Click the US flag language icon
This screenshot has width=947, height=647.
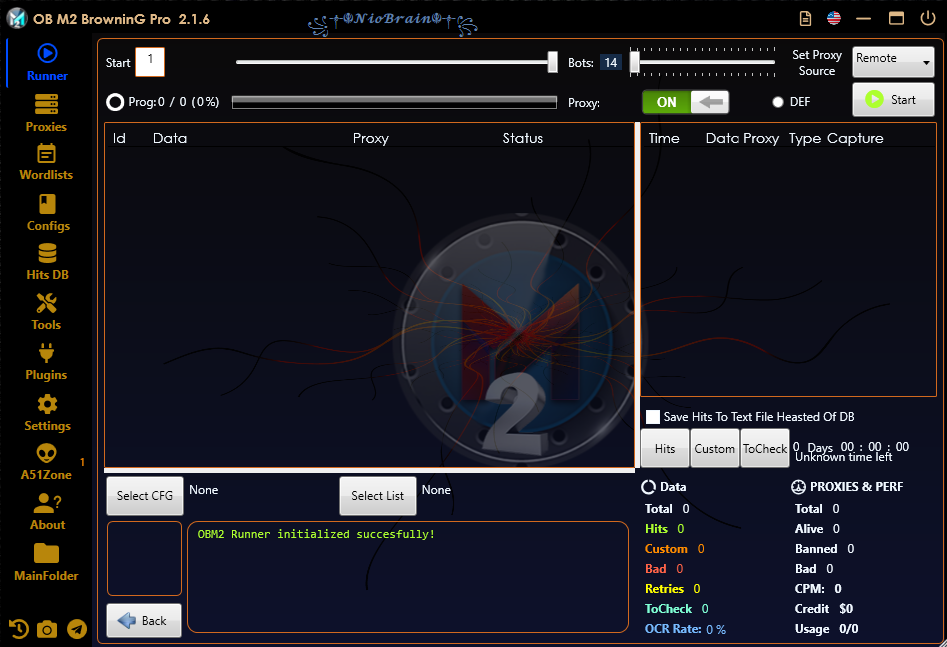pyautogui.click(x=834, y=18)
